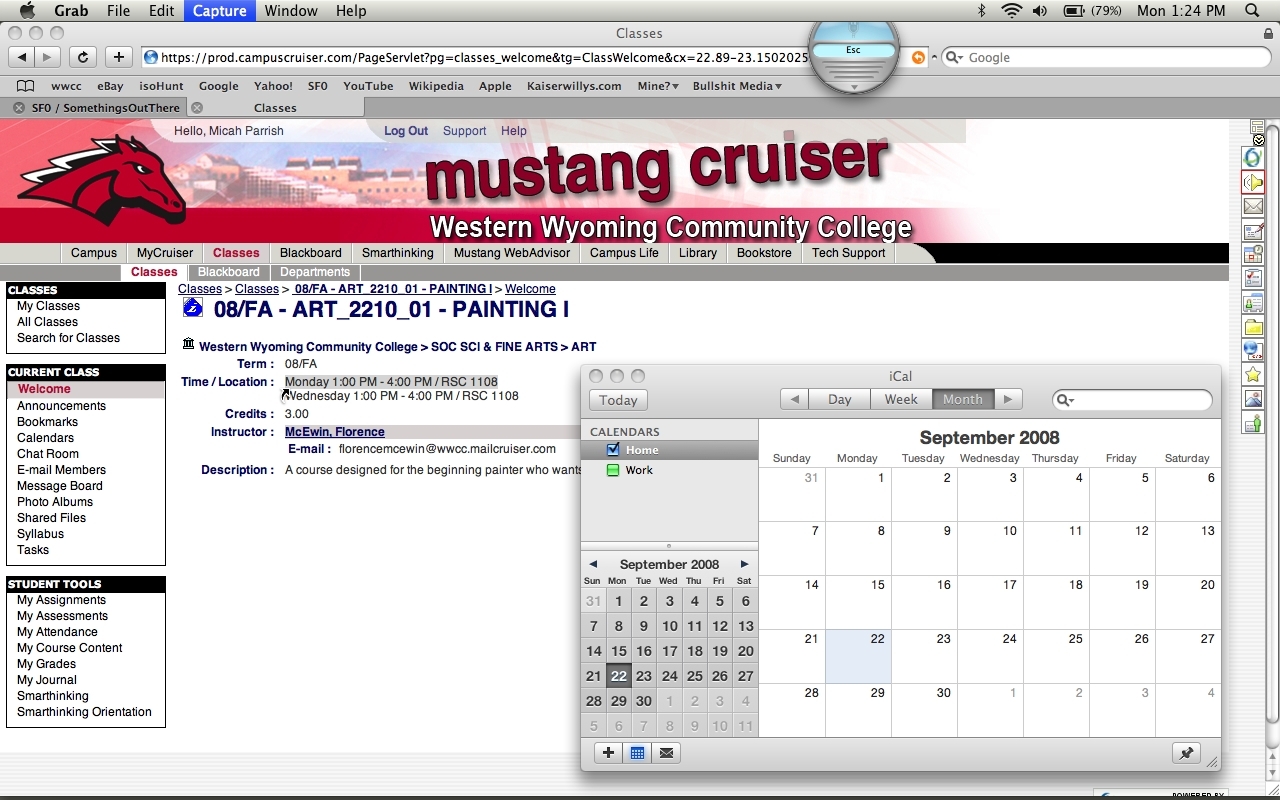Open the Mine? bookmarks dropdown
Viewport: 1280px width, 800px height.
(658, 86)
